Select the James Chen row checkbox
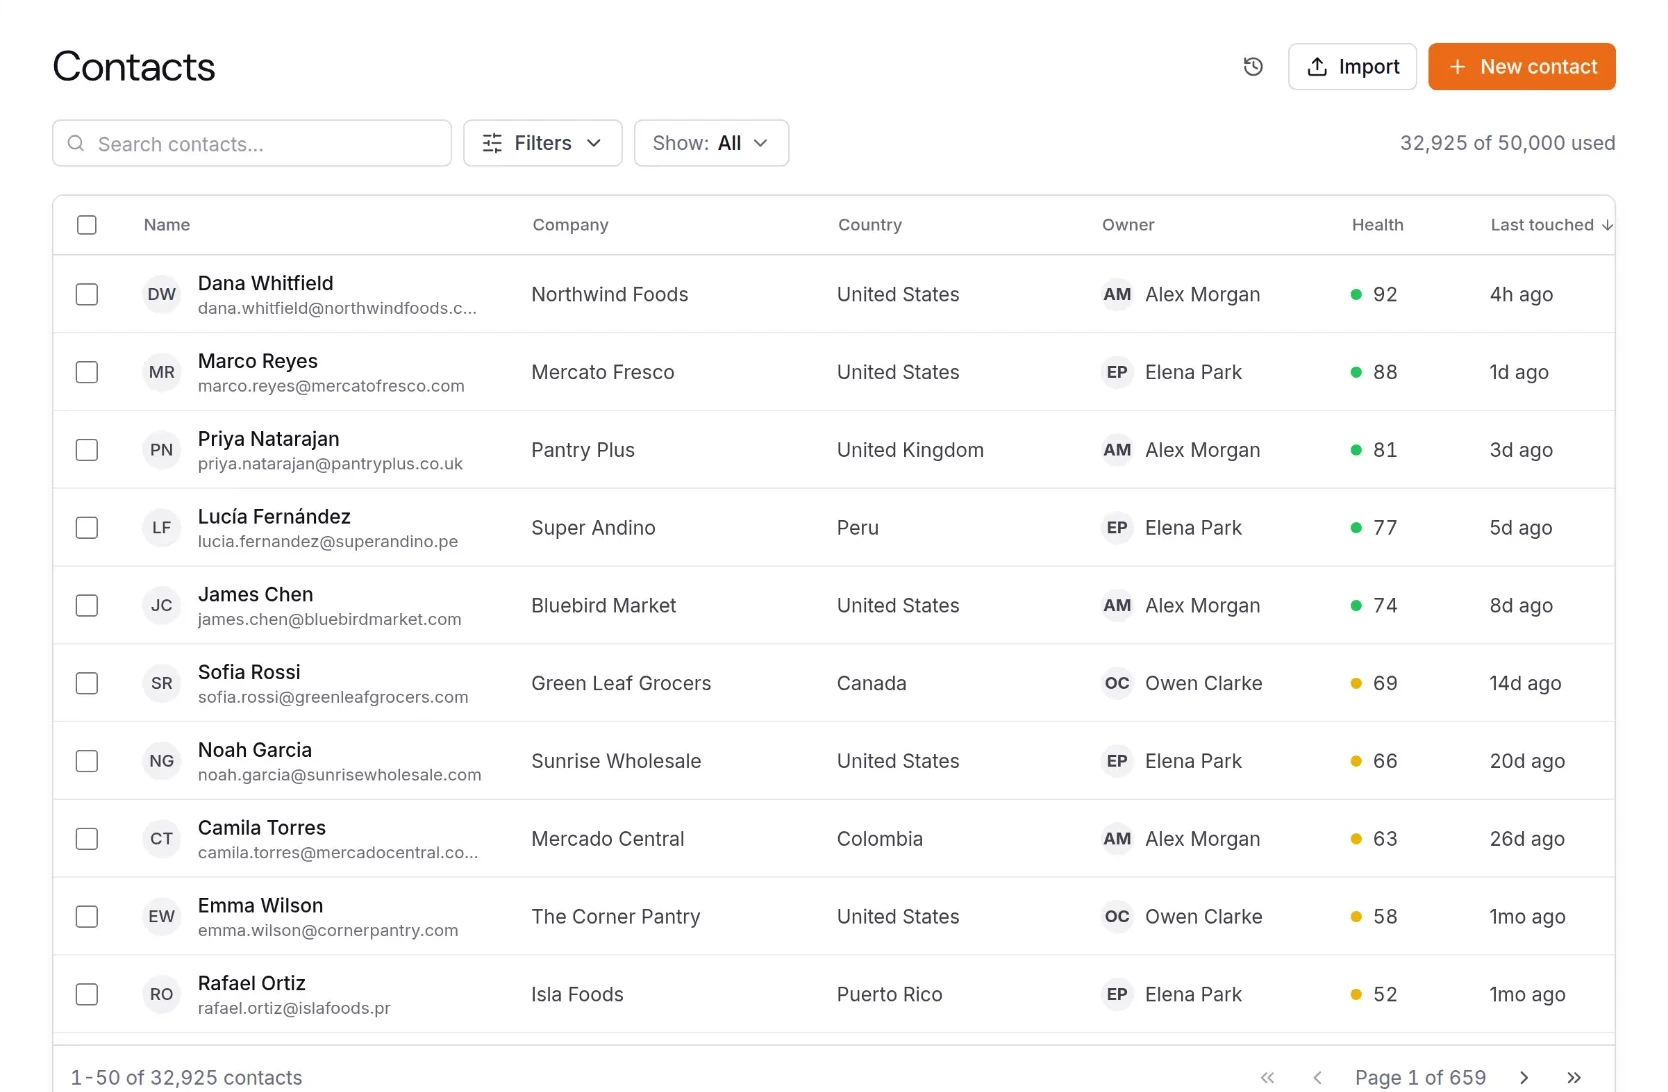1668x1092 pixels. tap(87, 606)
